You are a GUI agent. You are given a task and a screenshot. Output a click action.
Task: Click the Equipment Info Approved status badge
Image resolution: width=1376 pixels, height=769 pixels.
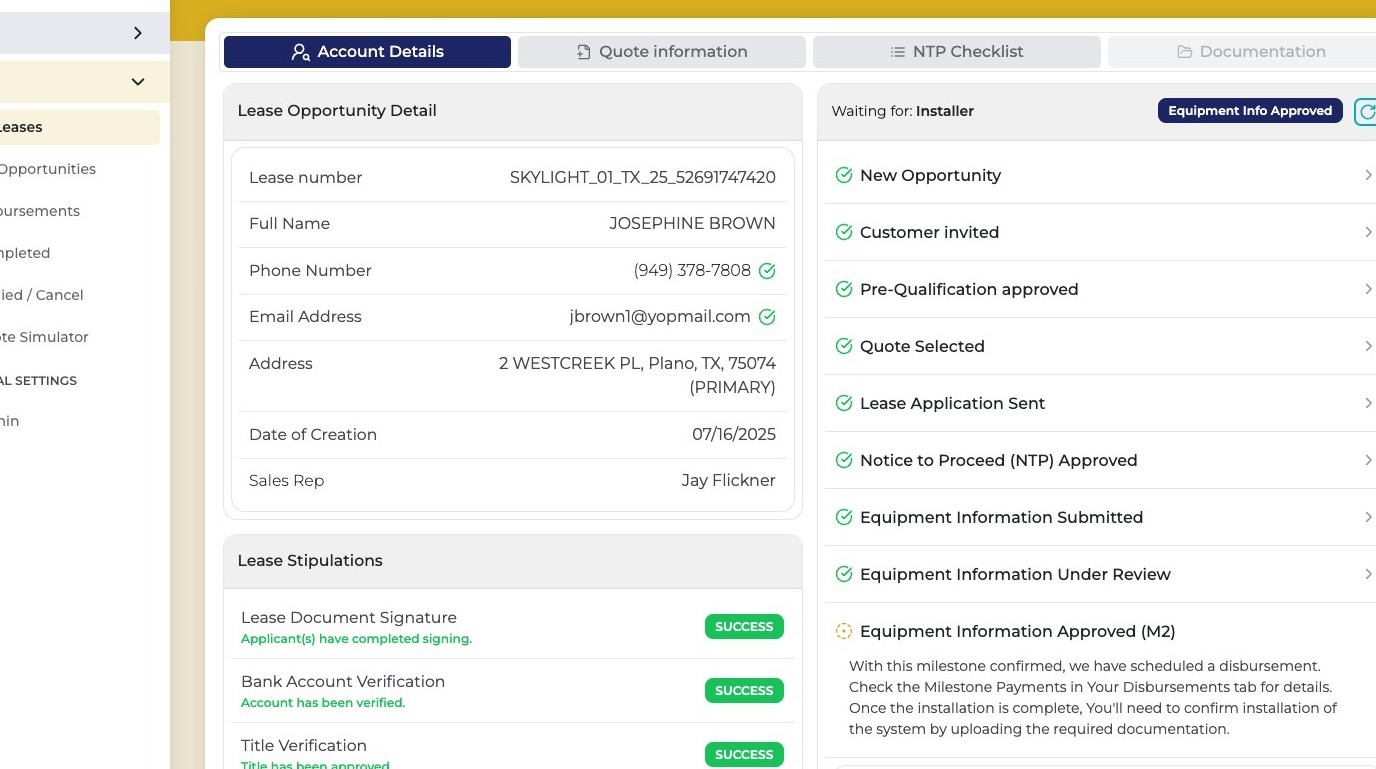point(1250,111)
